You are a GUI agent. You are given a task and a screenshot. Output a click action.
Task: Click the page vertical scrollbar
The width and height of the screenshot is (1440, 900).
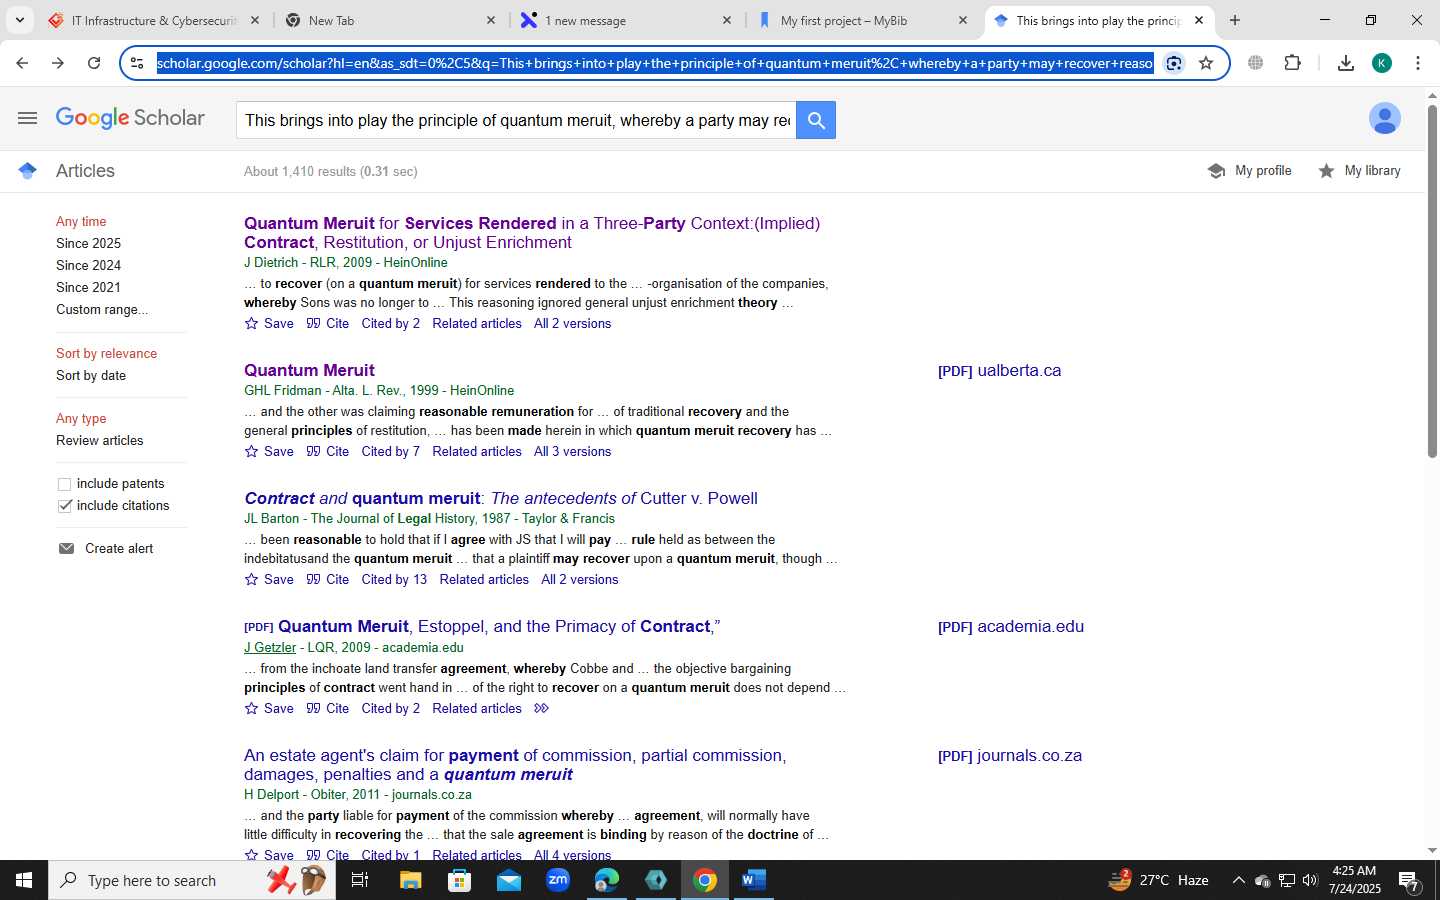(1432, 283)
